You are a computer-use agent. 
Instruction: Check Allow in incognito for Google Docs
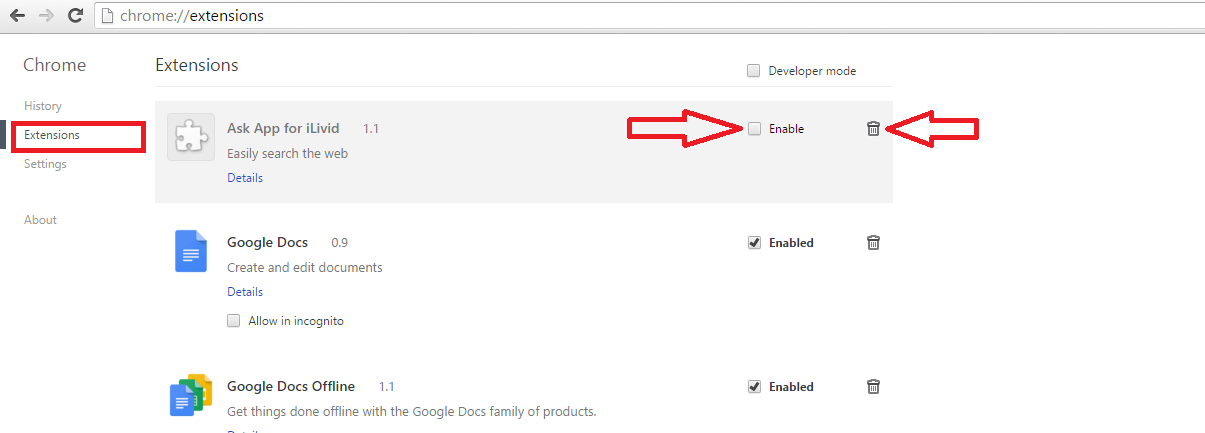coord(234,321)
